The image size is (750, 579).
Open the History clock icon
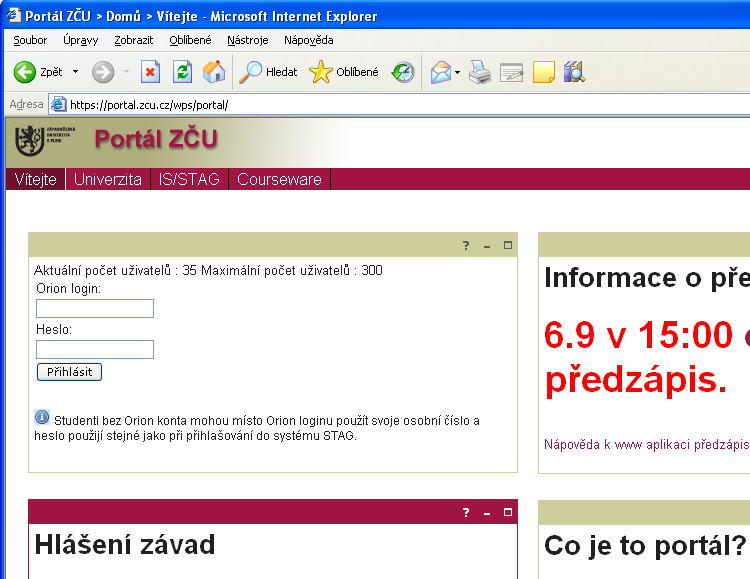(403, 72)
